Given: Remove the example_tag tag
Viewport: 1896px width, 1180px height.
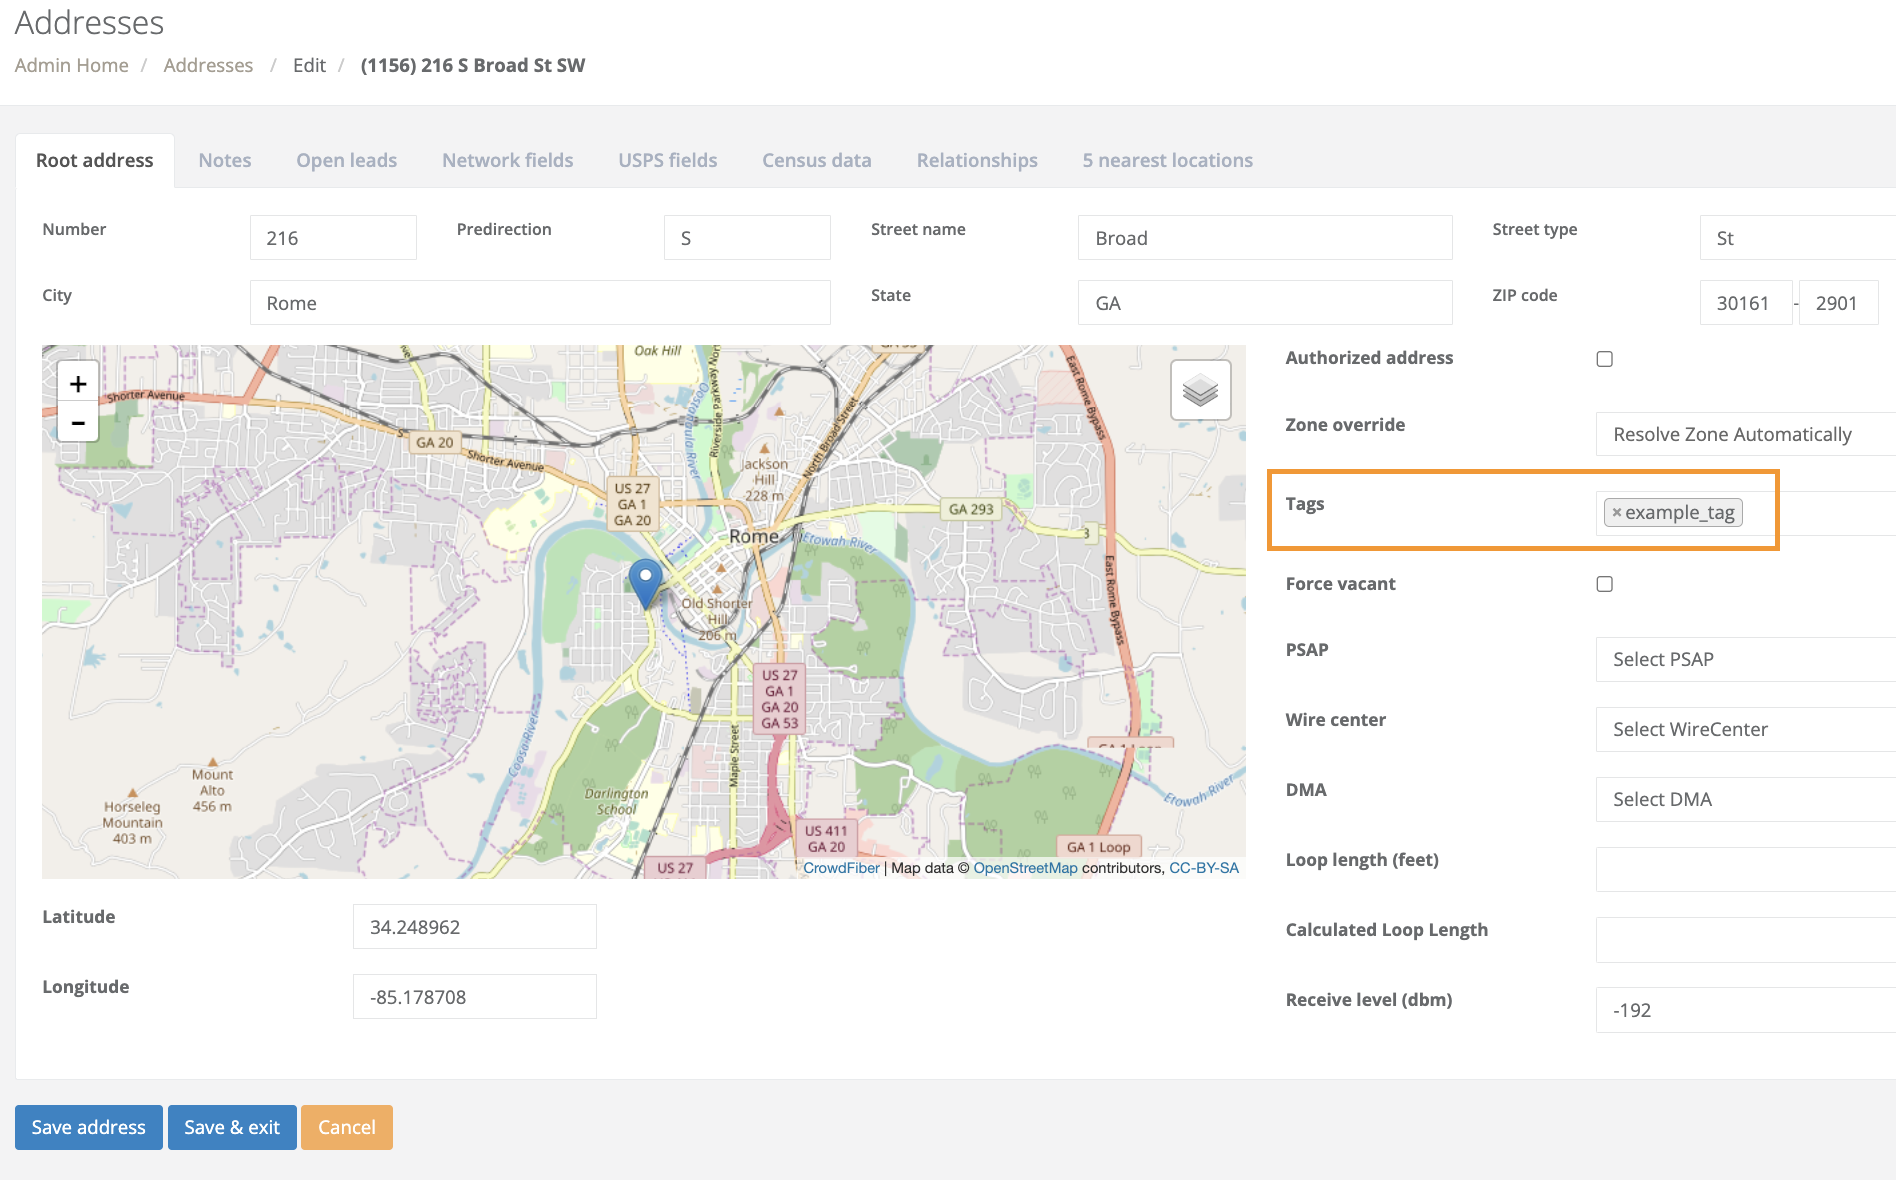Looking at the screenshot, I should [1616, 513].
